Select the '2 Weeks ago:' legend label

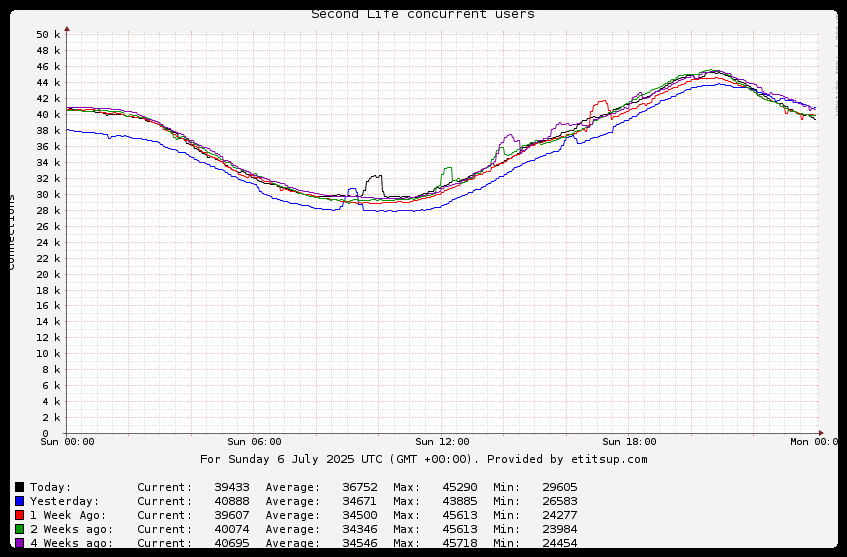tap(72, 529)
